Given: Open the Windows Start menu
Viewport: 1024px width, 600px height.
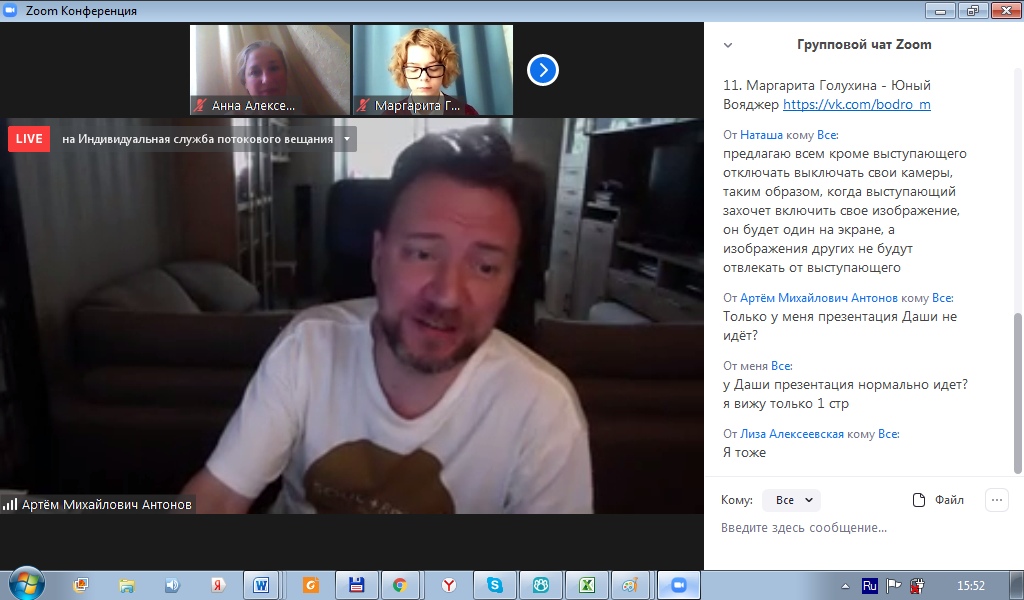Looking at the screenshot, I should tap(26, 584).
